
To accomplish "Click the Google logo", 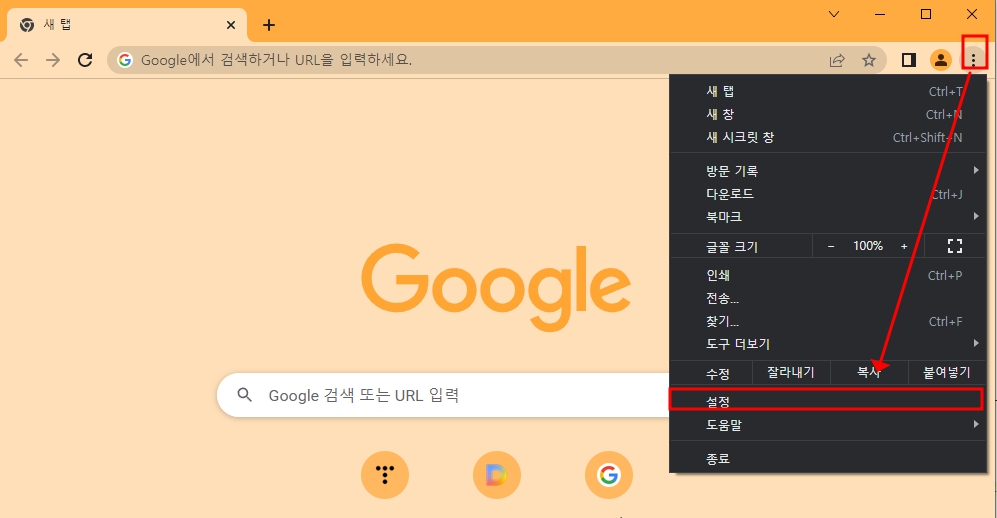I will (497, 286).
